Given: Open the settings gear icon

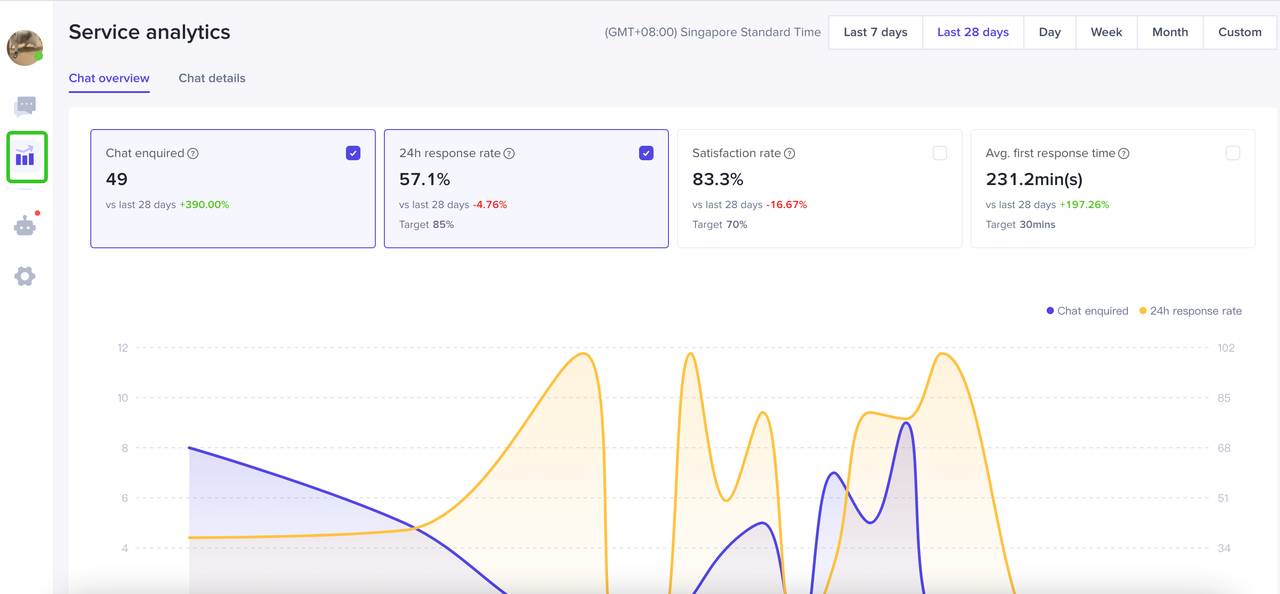Looking at the screenshot, I should coord(25,276).
